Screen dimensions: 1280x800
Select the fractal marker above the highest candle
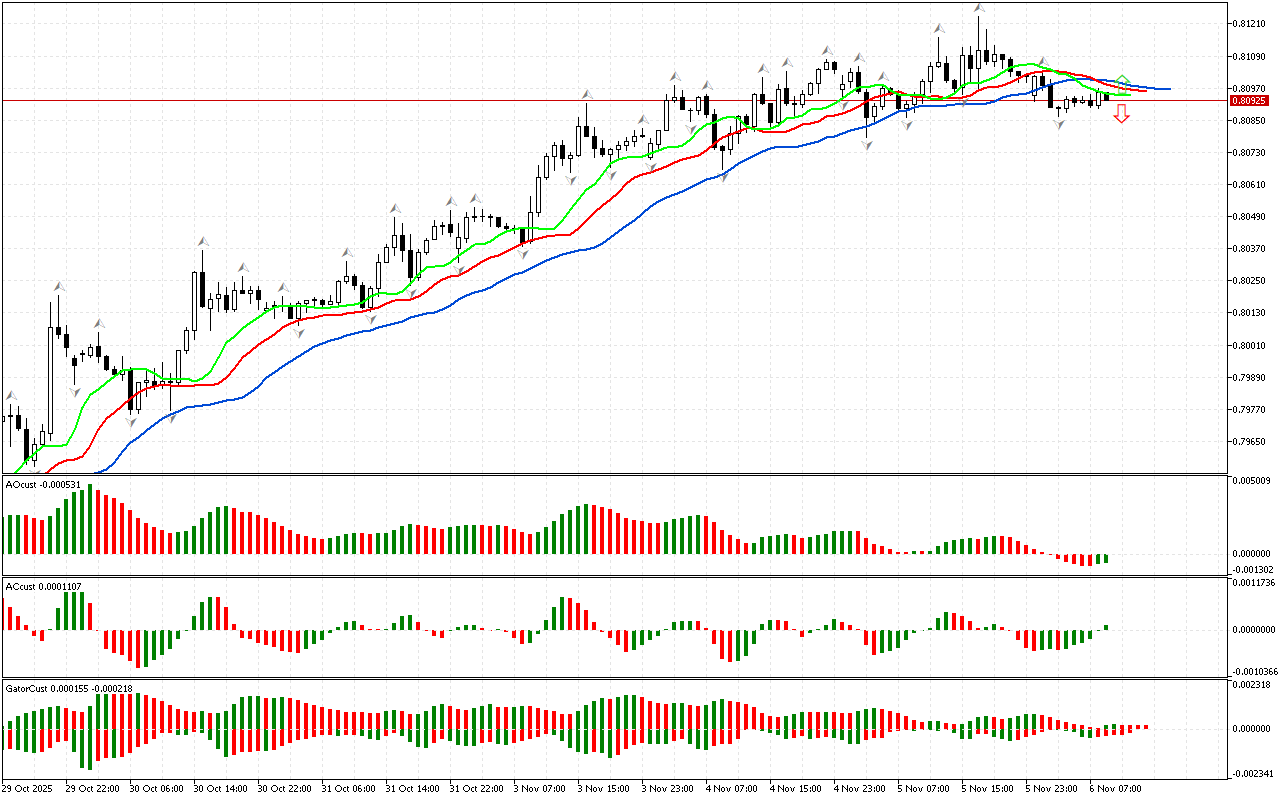click(x=980, y=9)
